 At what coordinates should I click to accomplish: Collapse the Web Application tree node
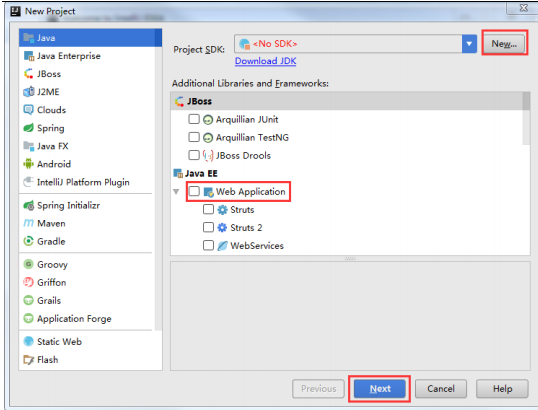[x=176, y=191]
